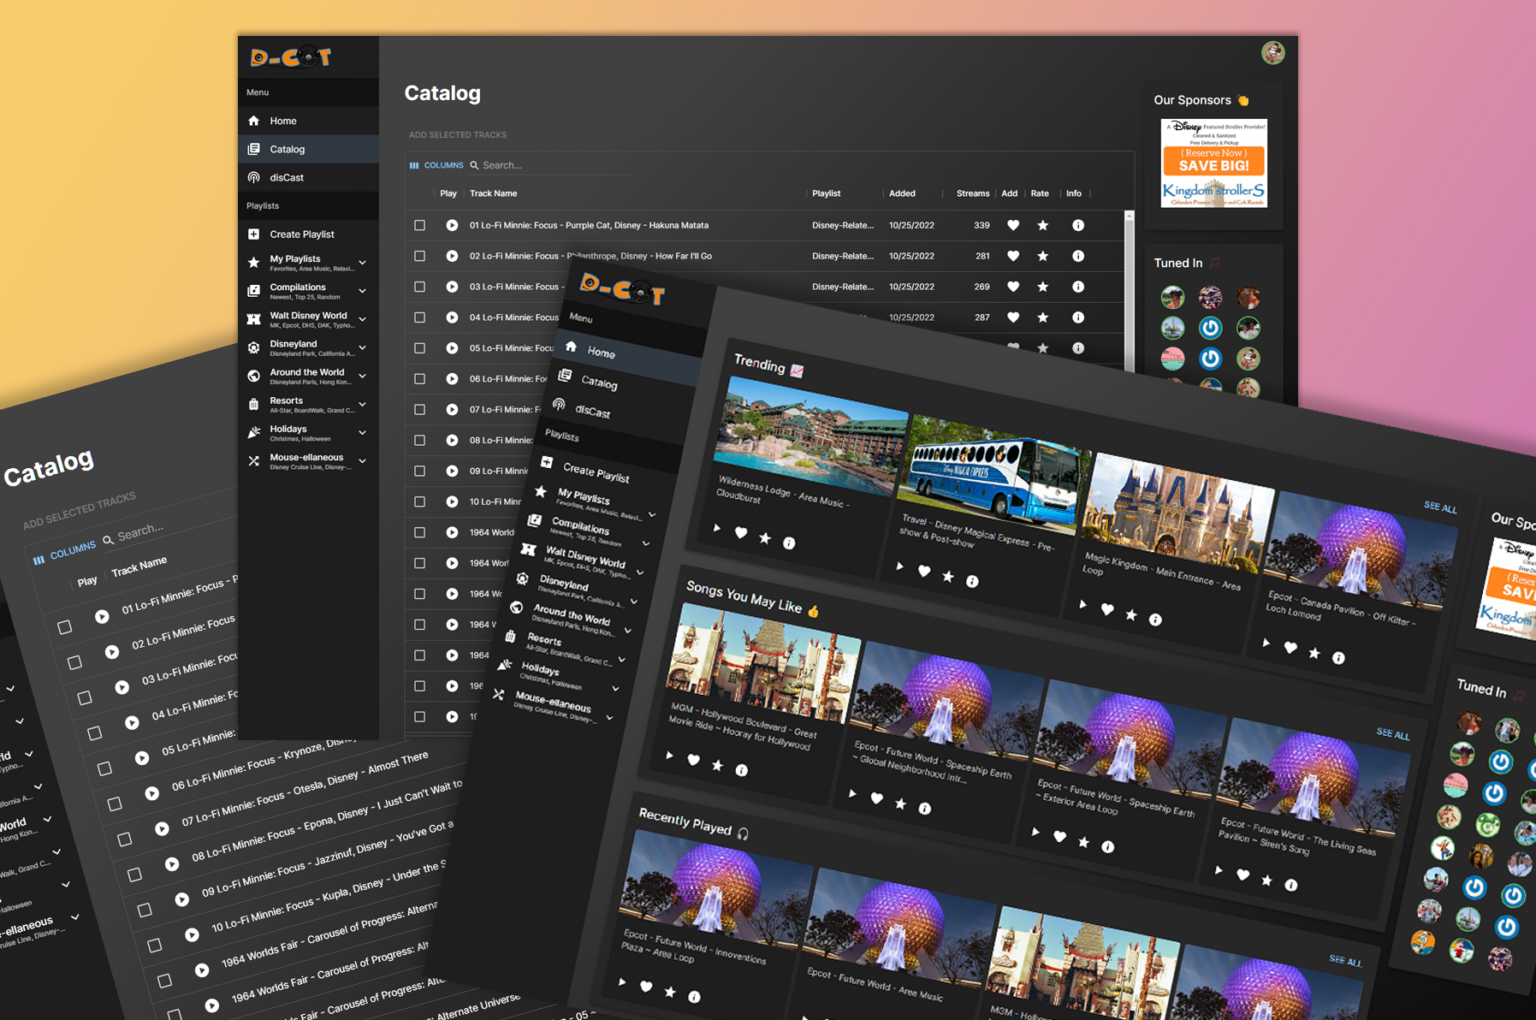
Task: Check the box for 01 Lo-Fi Minnie track
Action: tap(420, 226)
